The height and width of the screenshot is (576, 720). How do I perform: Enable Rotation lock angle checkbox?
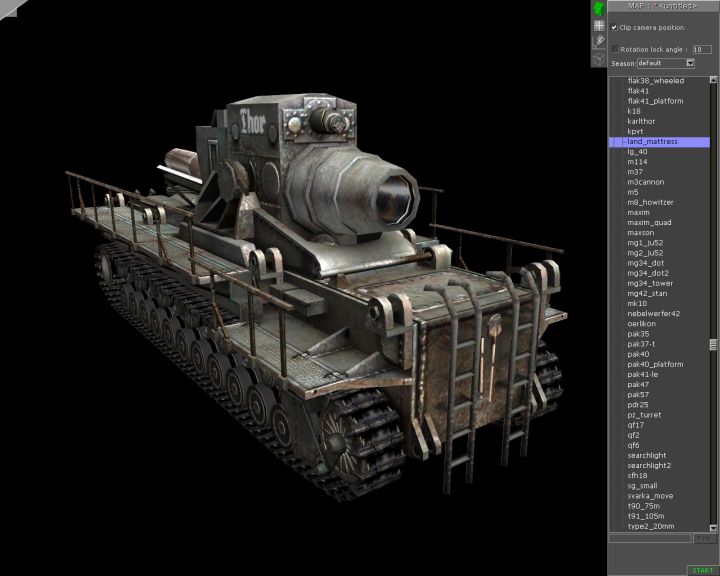[614, 48]
